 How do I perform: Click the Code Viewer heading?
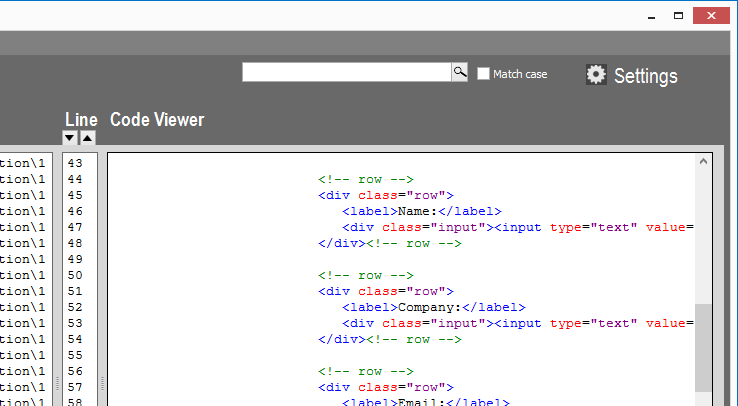157,120
